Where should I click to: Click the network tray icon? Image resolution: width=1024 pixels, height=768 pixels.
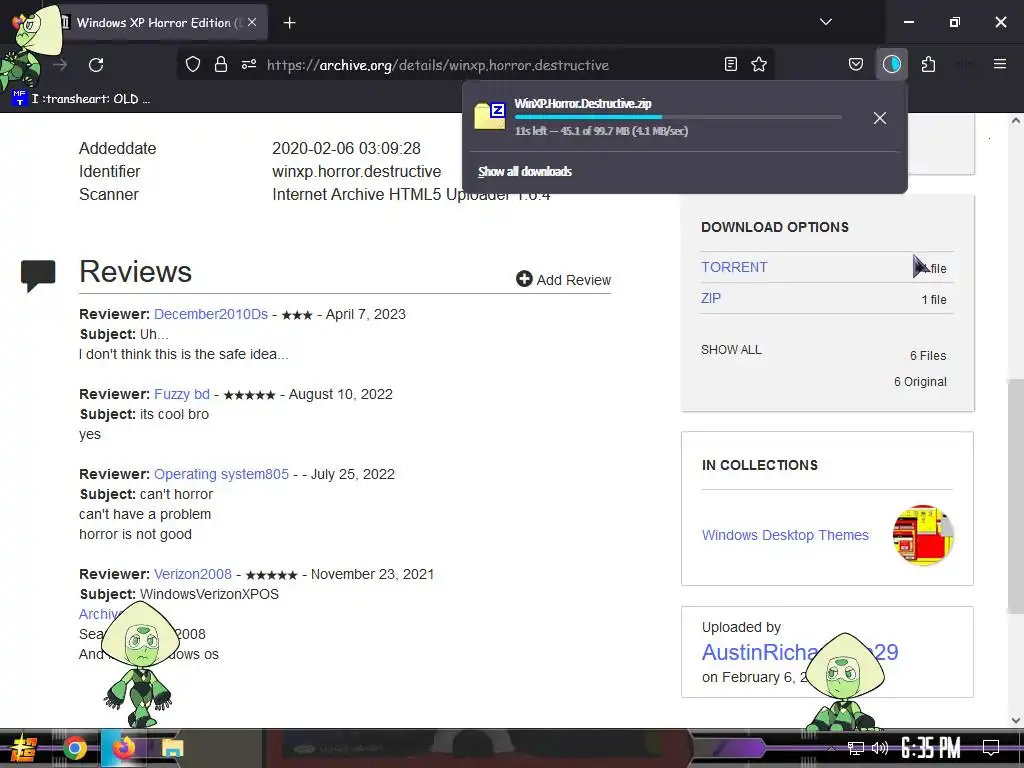pos(856,748)
